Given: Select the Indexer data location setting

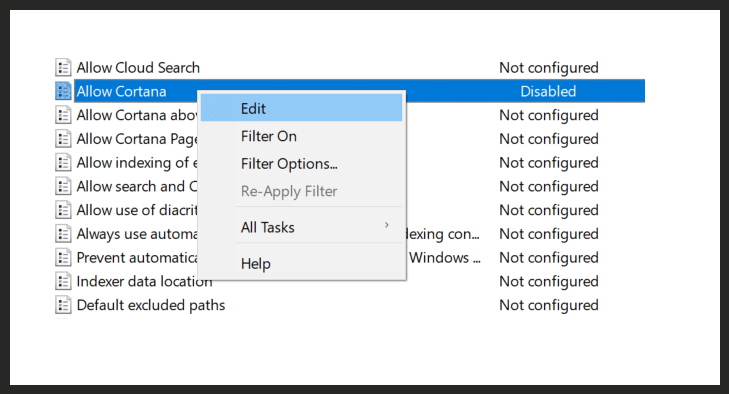Looking at the screenshot, I should [144, 281].
